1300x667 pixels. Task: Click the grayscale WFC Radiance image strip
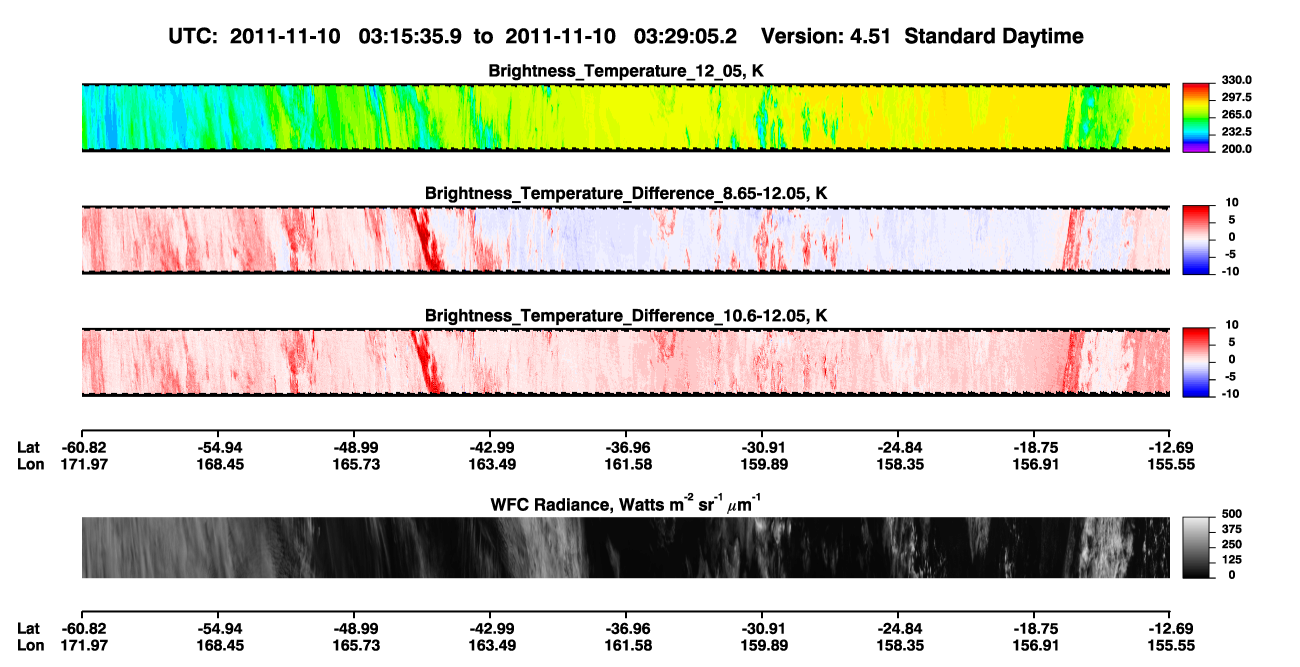tap(625, 547)
